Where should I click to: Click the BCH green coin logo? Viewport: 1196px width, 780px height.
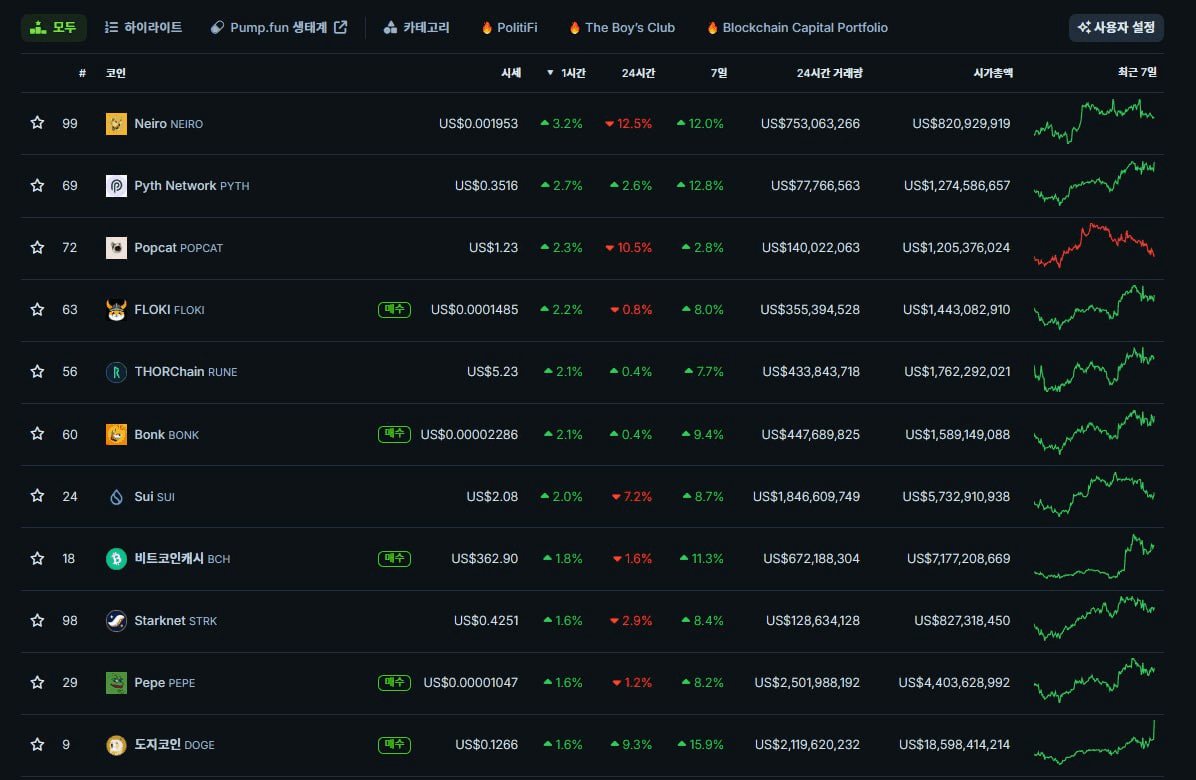coord(116,558)
